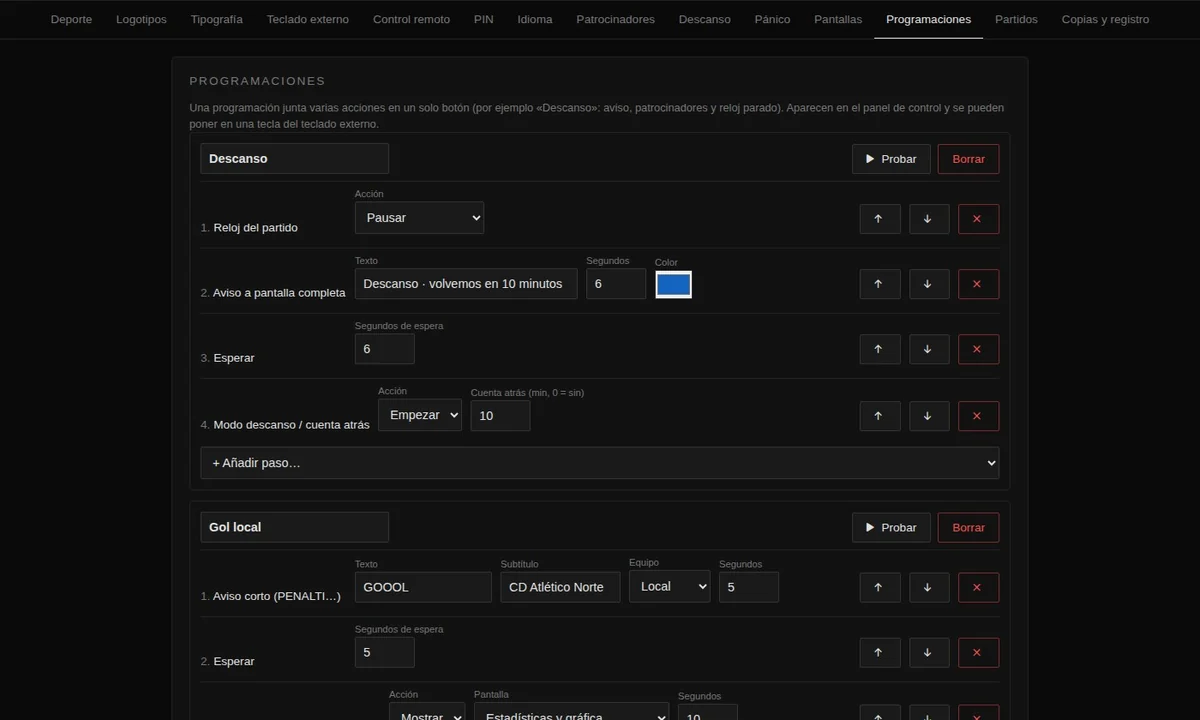1200x720 pixels.
Task: Edit the GOOOL text field
Action: tap(423, 587)
